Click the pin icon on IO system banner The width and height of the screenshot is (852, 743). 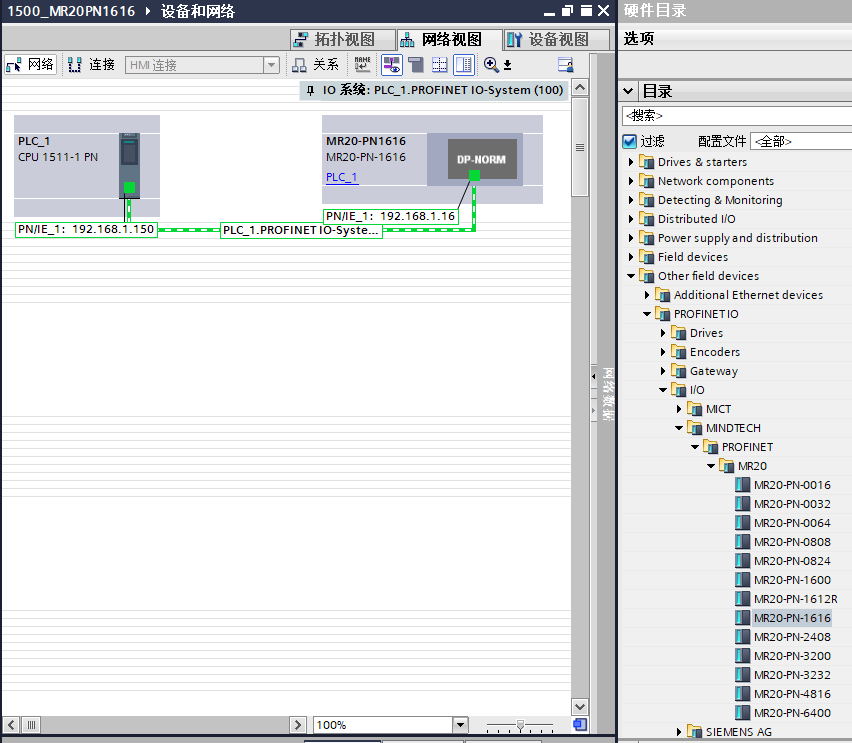310,90
